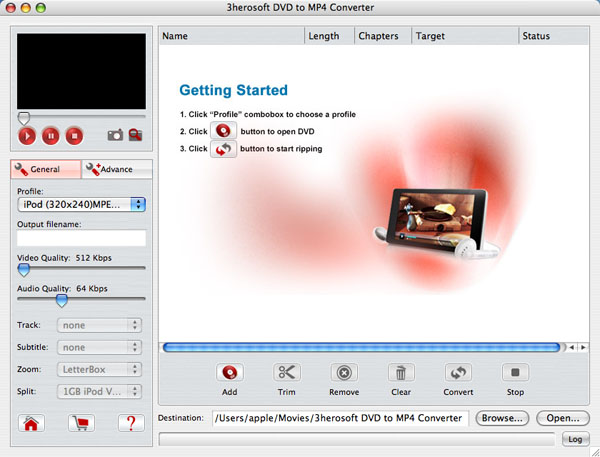
Task: Click the Add DVD disc icon
Action: 230,372
